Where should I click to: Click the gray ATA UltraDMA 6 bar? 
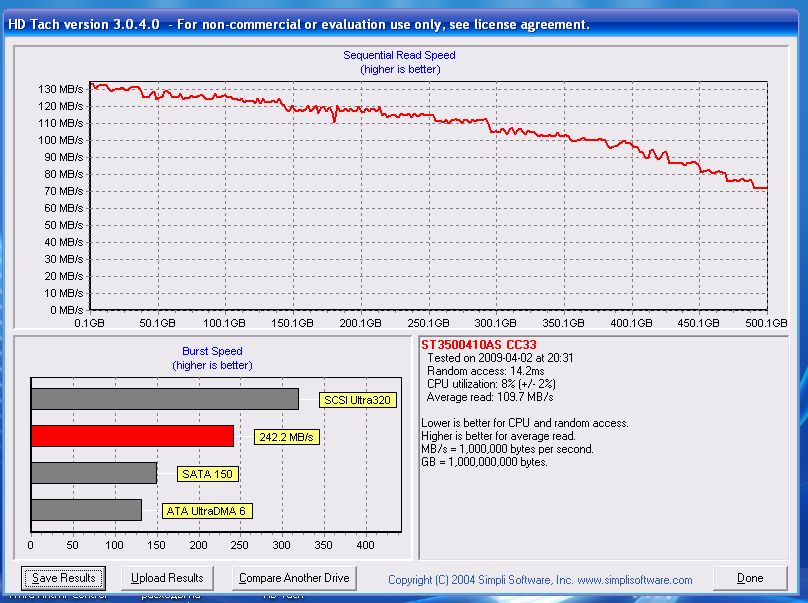86,510
